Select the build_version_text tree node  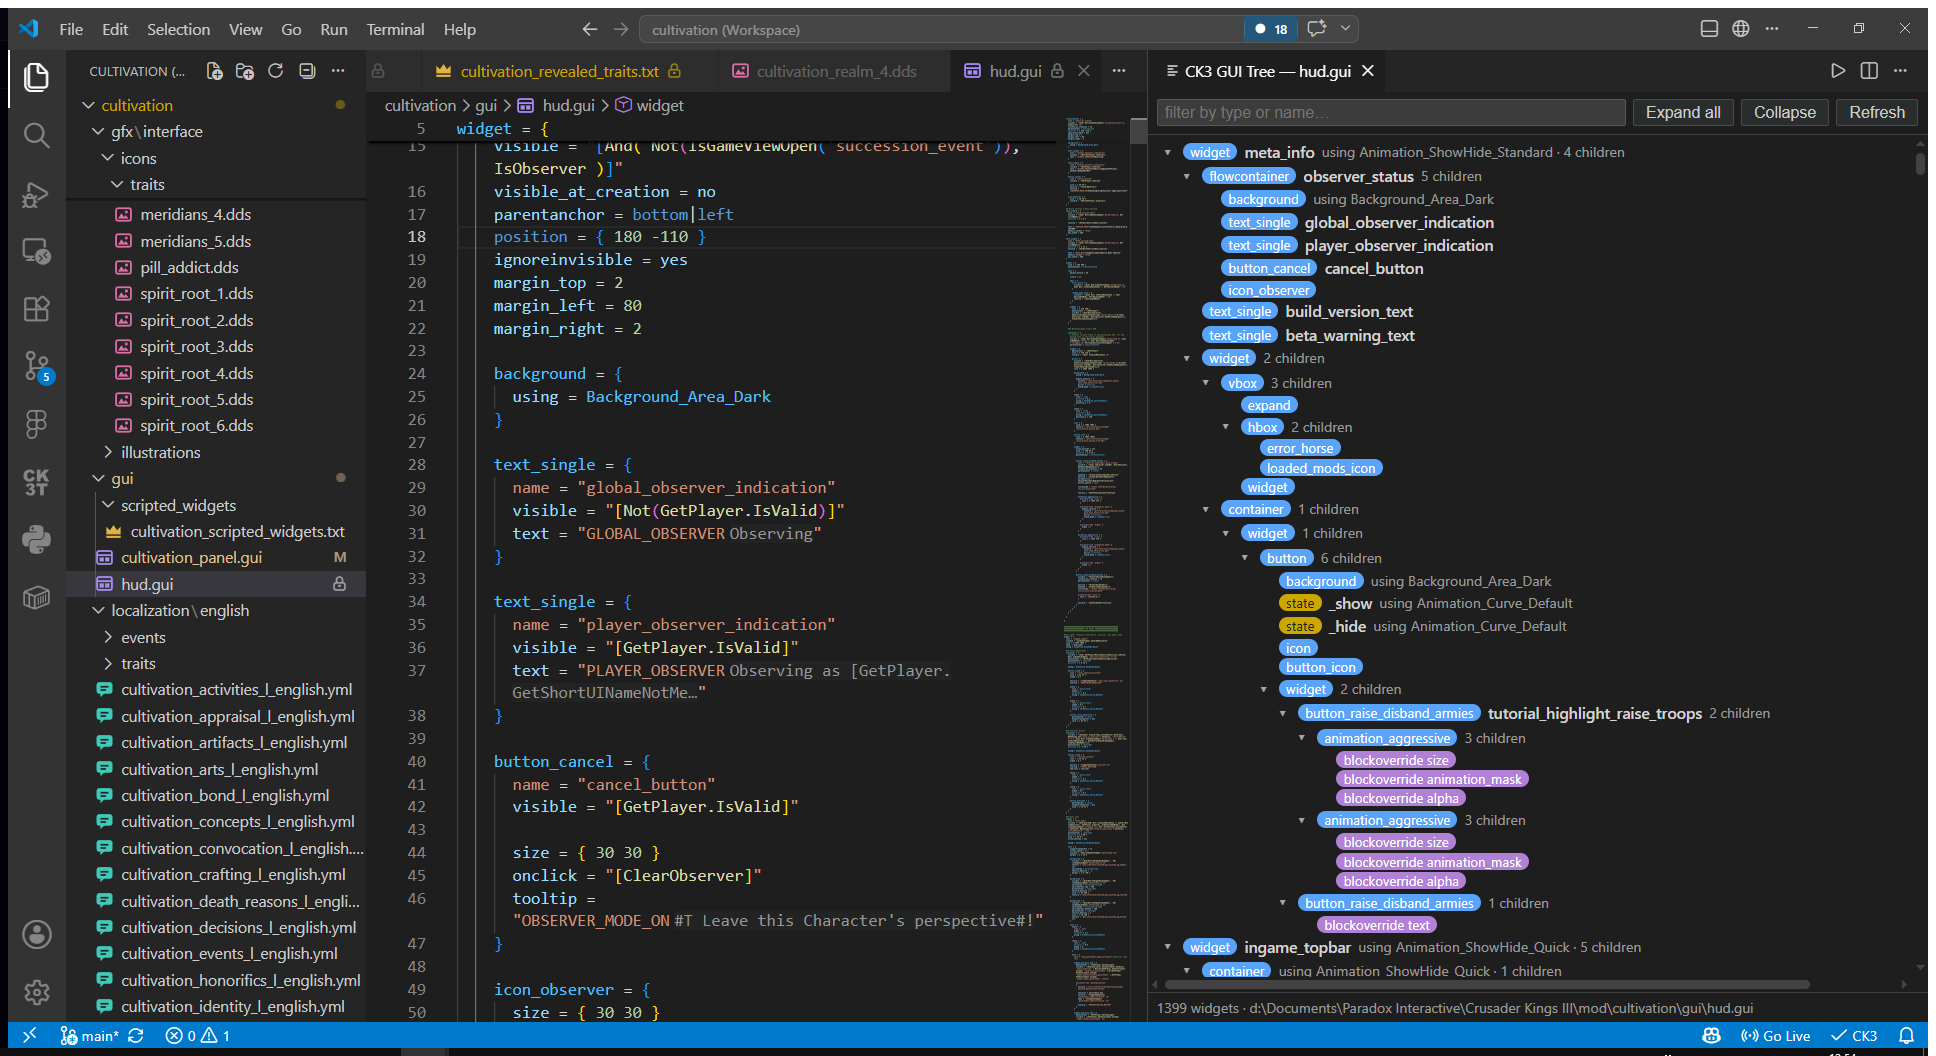[1349, 311]
